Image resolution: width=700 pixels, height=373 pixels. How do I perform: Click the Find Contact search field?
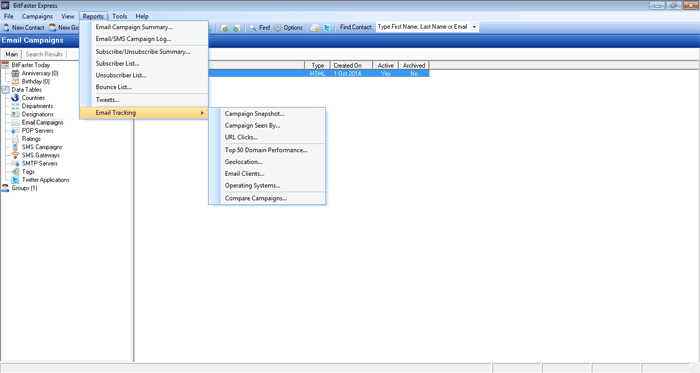pyautogui.click(x=422, y=27)
